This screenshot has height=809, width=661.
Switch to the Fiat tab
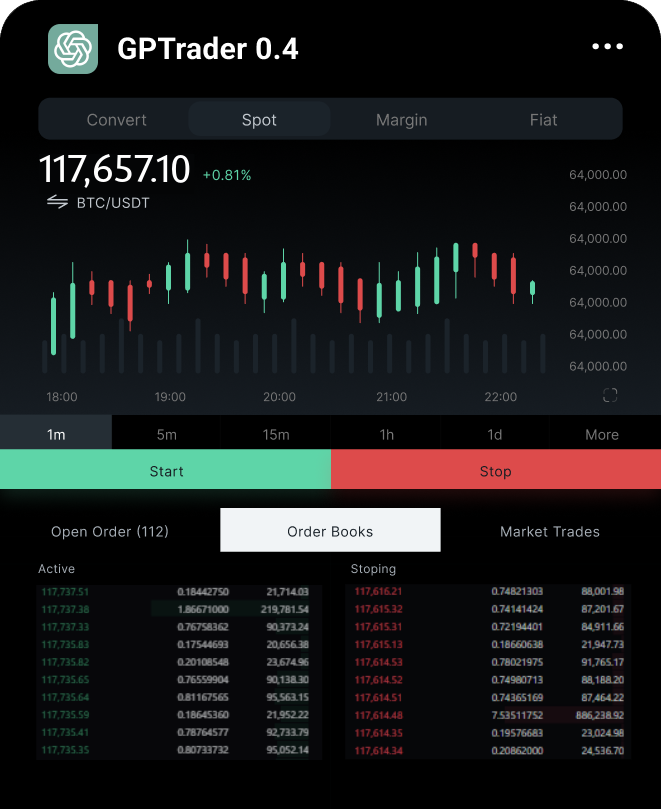(543, 120)
